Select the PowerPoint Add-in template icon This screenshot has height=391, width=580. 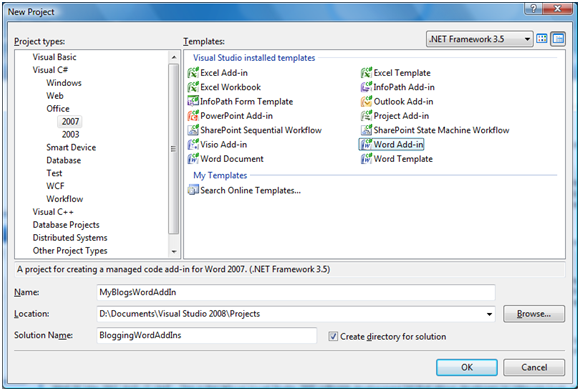click(193, 116)
